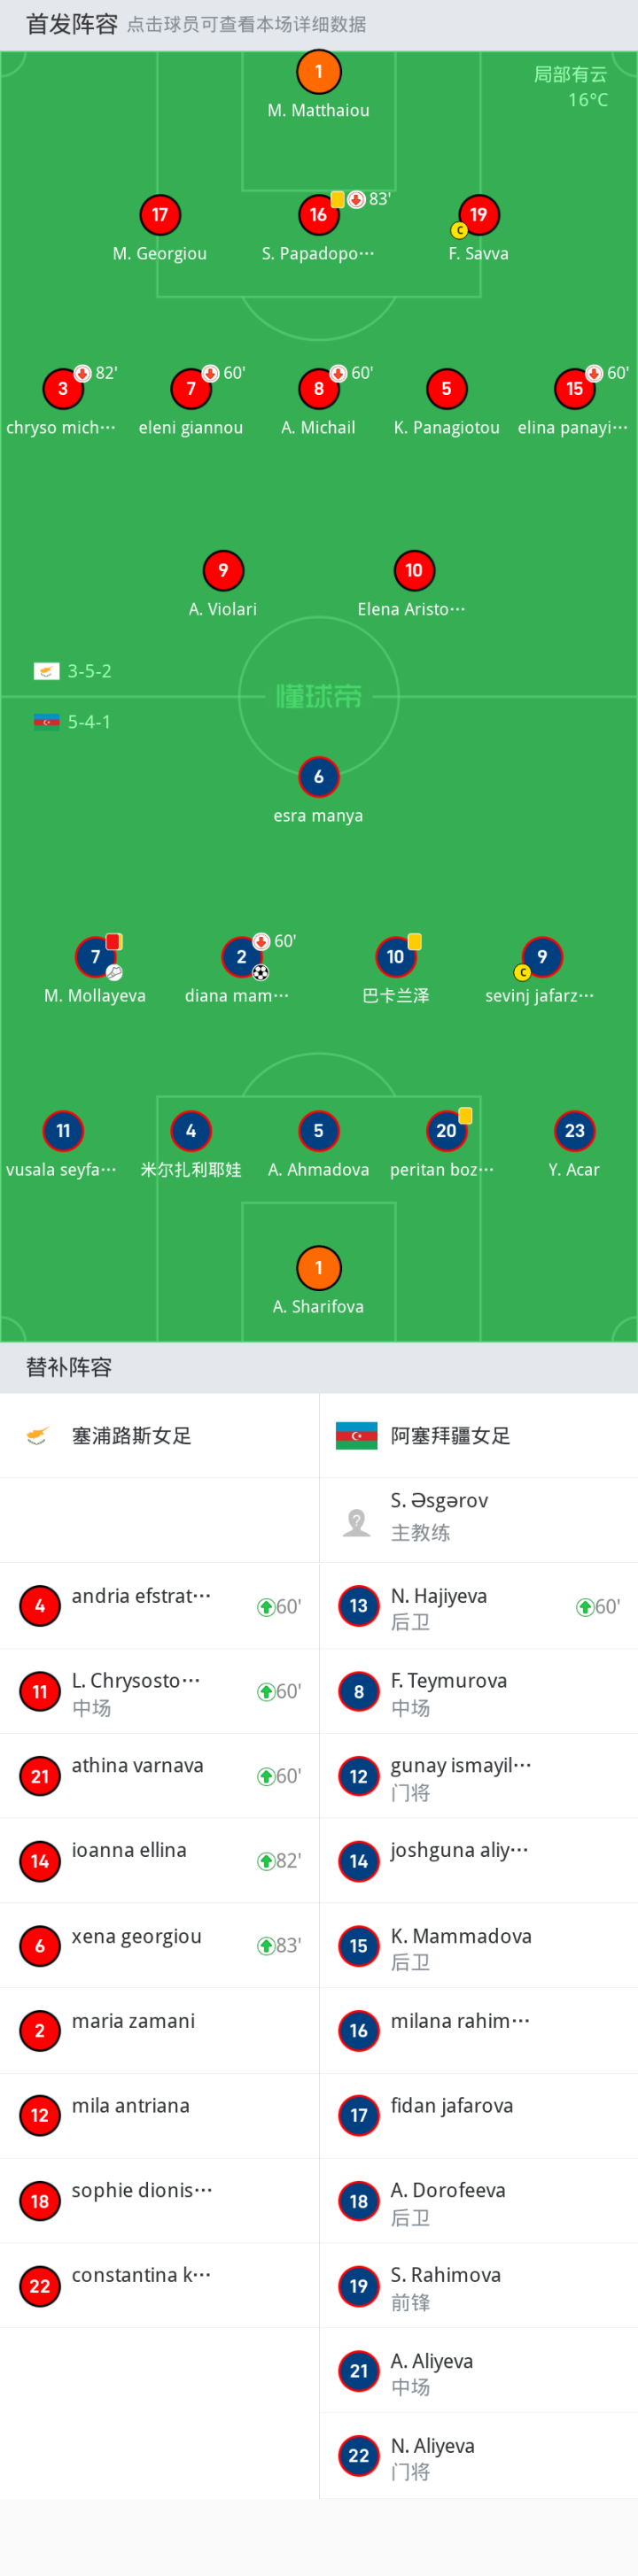Tap A. Violari's number 9 badge
This screenshot has width=638, height=2576.
pos(223,571)
